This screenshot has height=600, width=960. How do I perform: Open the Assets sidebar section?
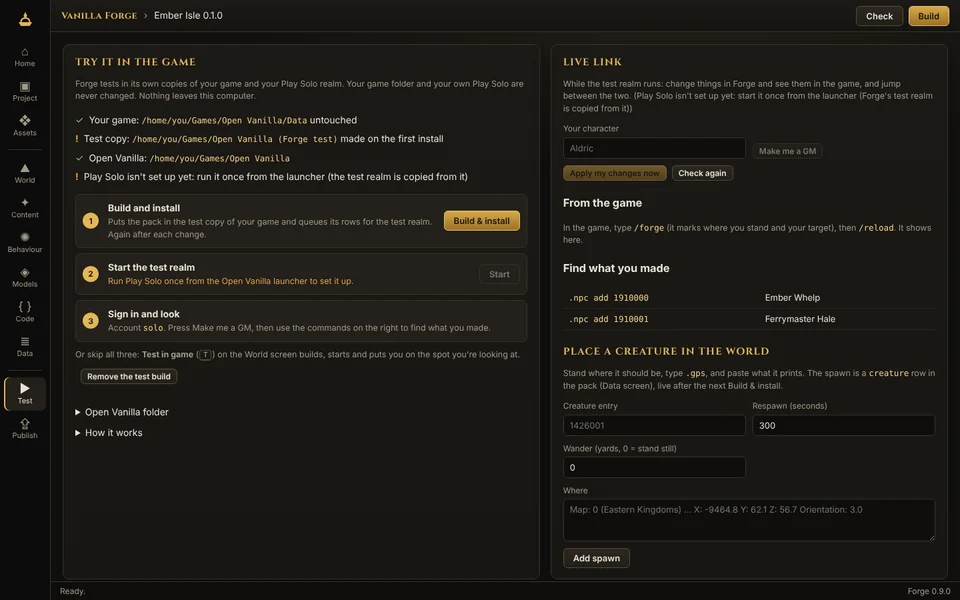[24, 126]
